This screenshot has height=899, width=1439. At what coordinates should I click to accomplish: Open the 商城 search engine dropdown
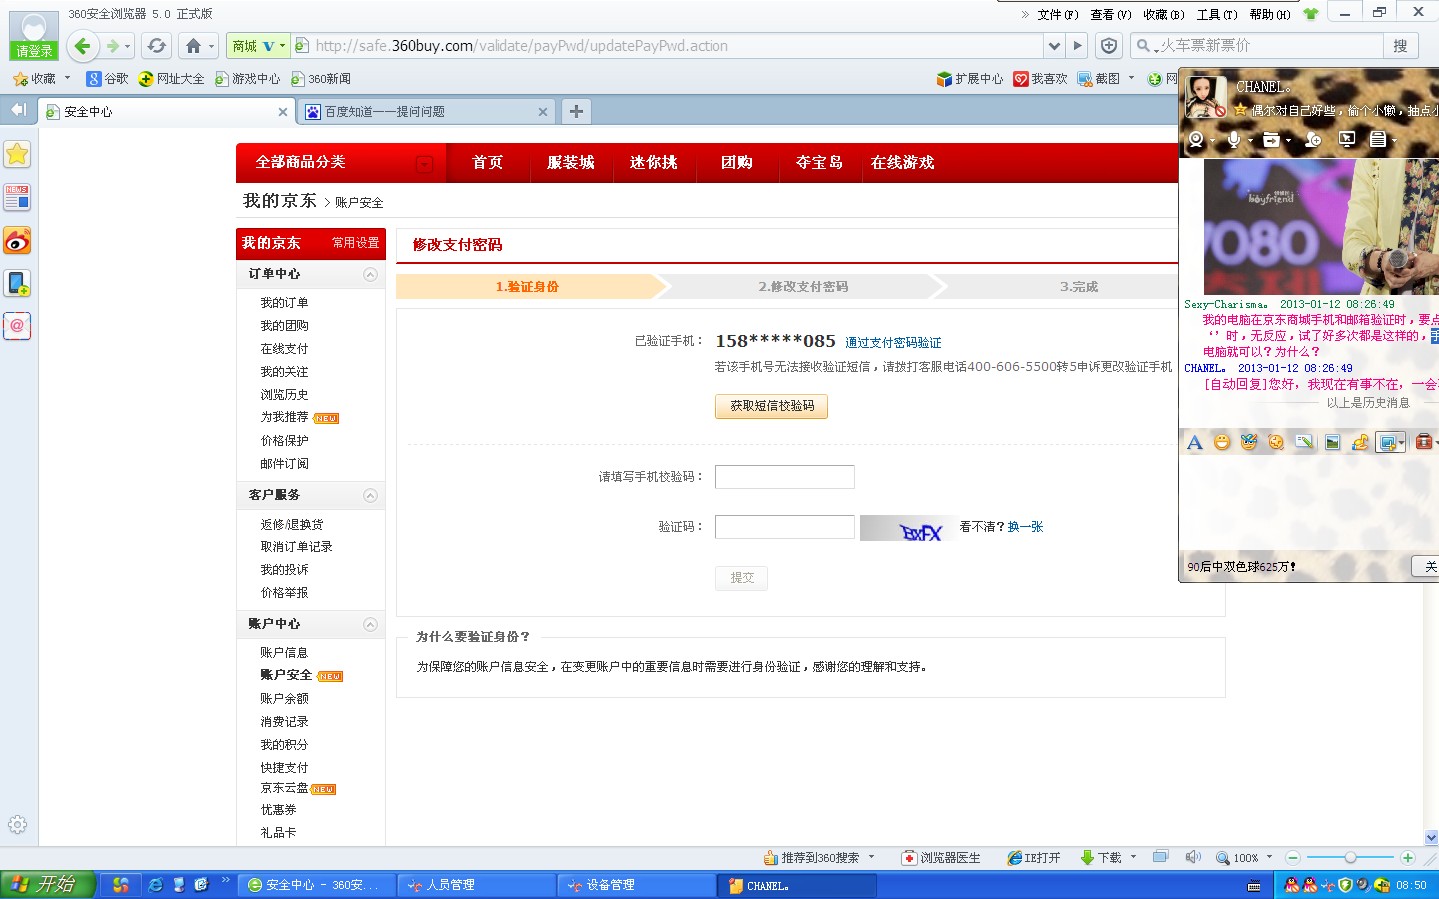[258, 45]
